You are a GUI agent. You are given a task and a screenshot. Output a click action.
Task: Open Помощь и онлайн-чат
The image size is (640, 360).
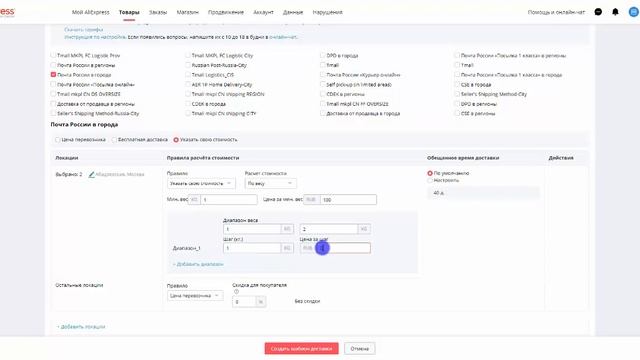tap(556, 12)
